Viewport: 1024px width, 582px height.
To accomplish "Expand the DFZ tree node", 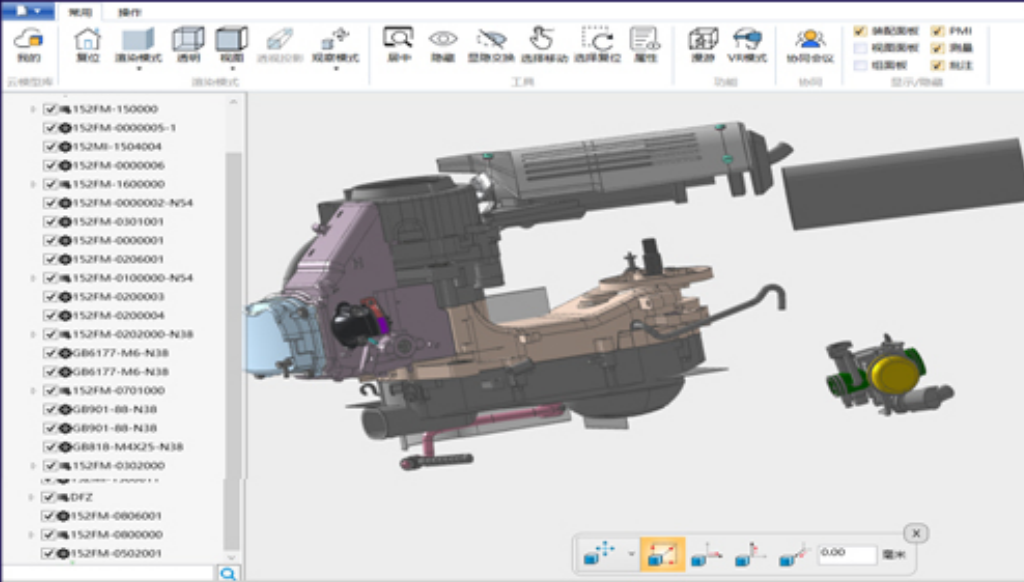I will pos(33,497).
